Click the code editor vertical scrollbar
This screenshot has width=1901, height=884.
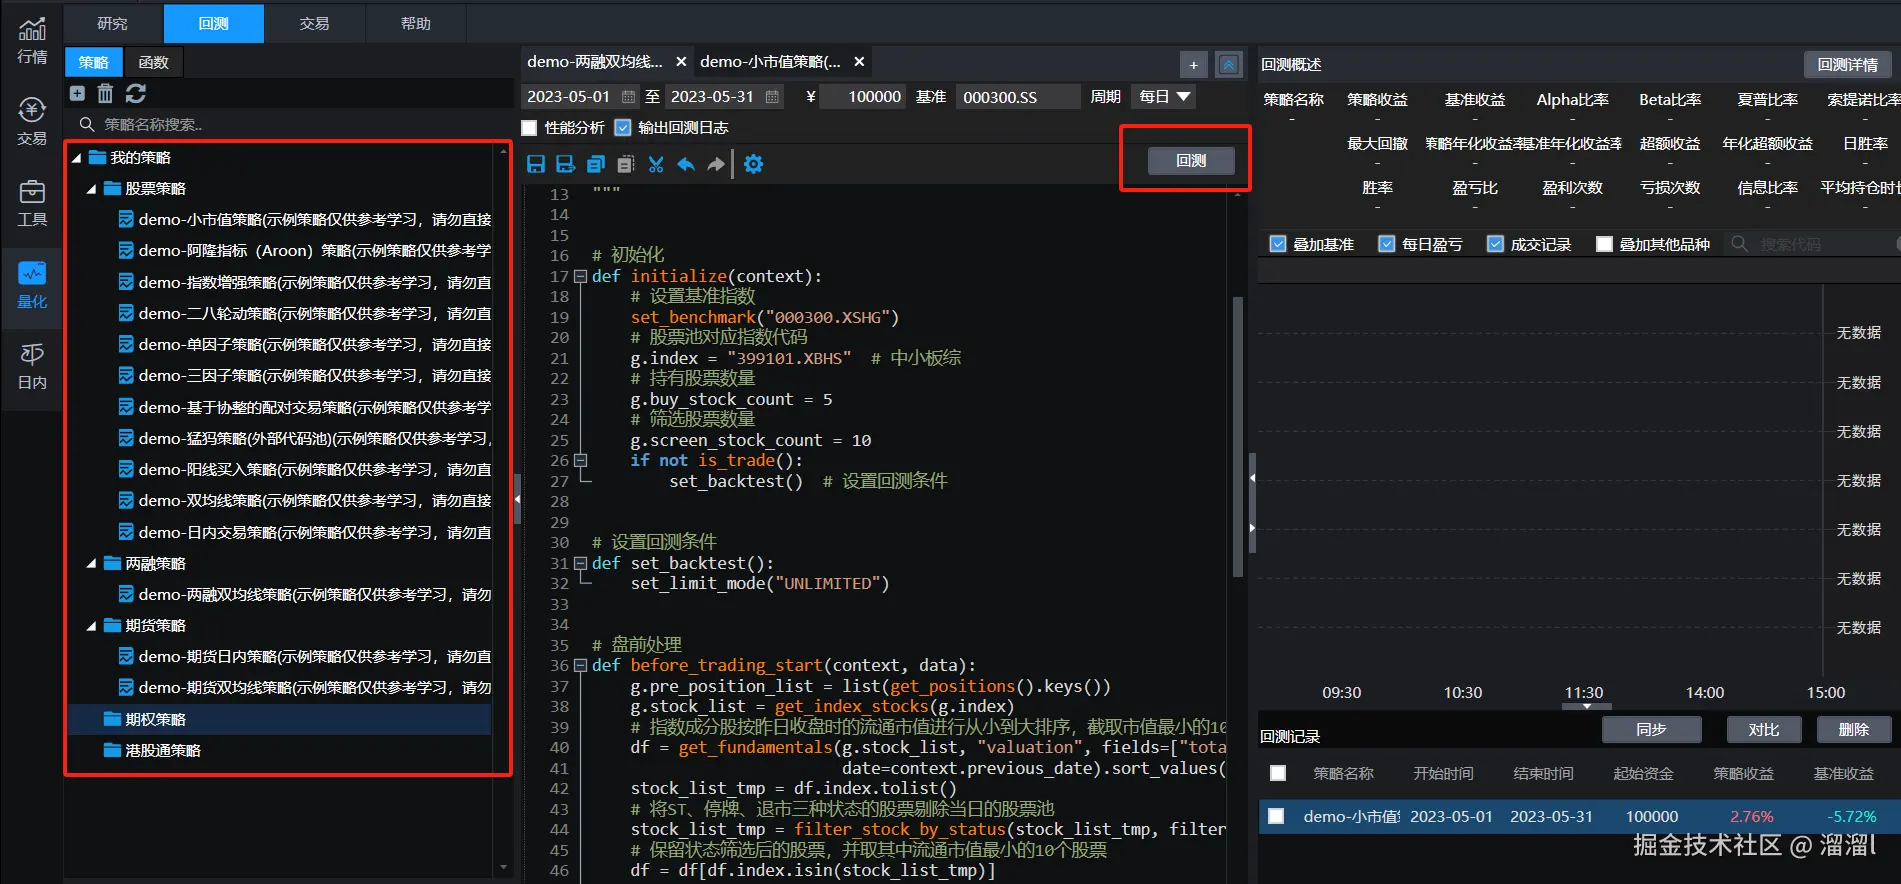tap(1237, 436)
